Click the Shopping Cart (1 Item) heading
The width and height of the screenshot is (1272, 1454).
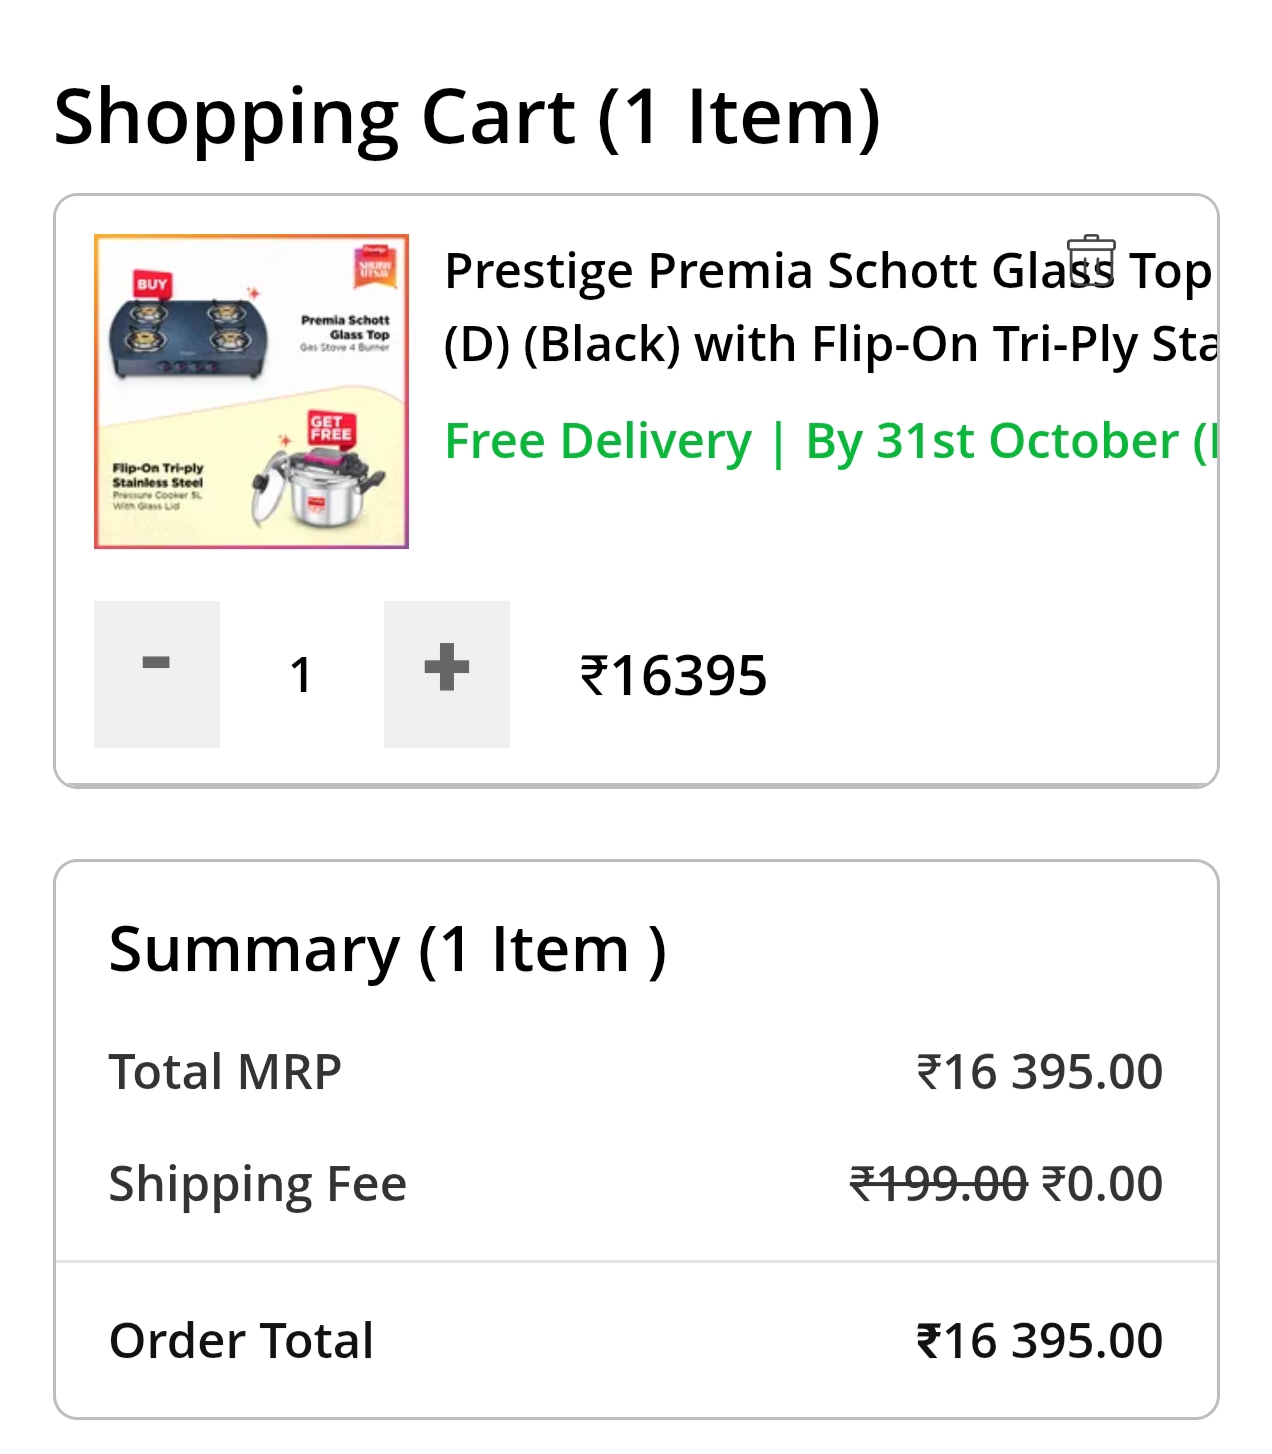(x=466, y=117)
